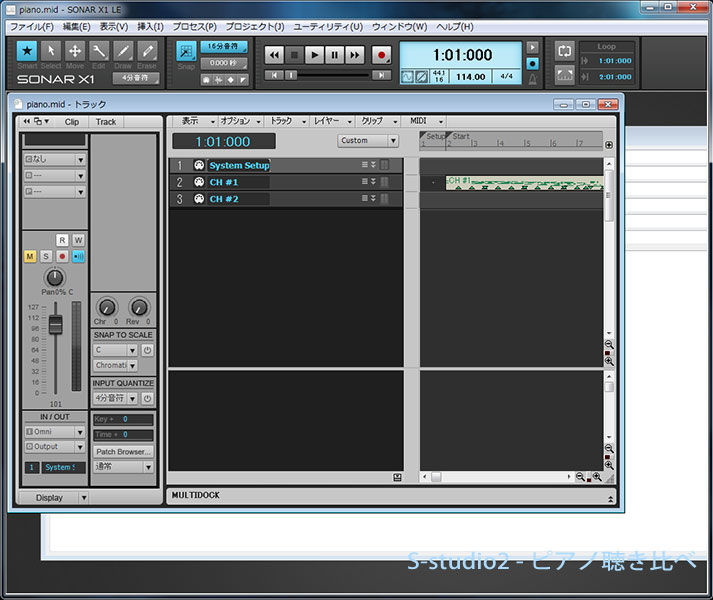Switch to the Track inspector tab
The image size is (713, 600).
pyautogui.click(x=106, y=122)
